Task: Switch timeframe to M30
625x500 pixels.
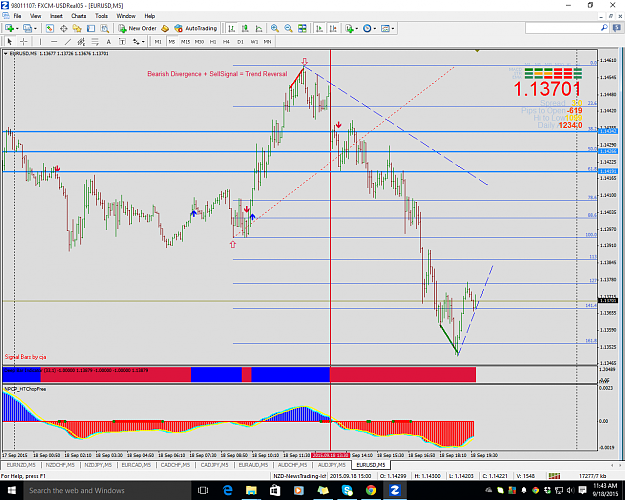Action: [x=199, y=41]
